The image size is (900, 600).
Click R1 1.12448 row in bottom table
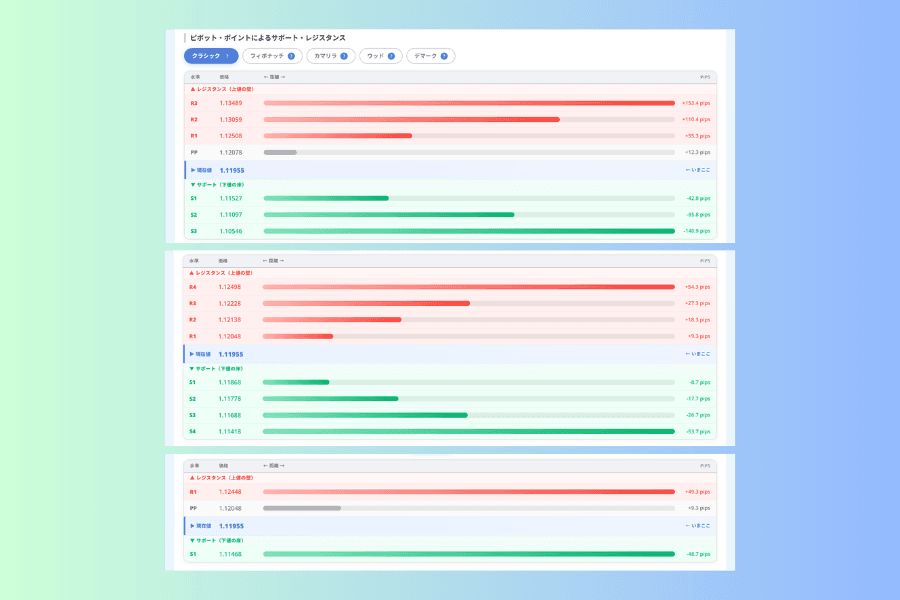point(450,492)
